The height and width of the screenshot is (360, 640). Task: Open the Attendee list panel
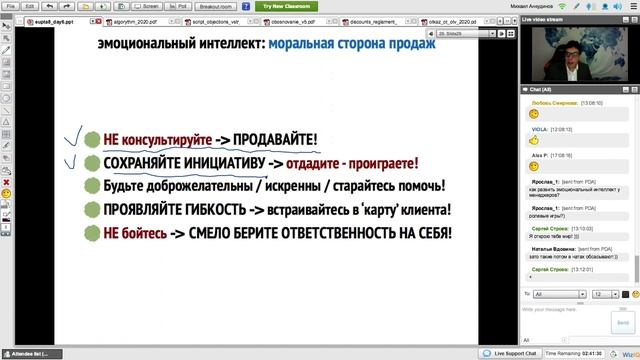(x=32, y=354)
